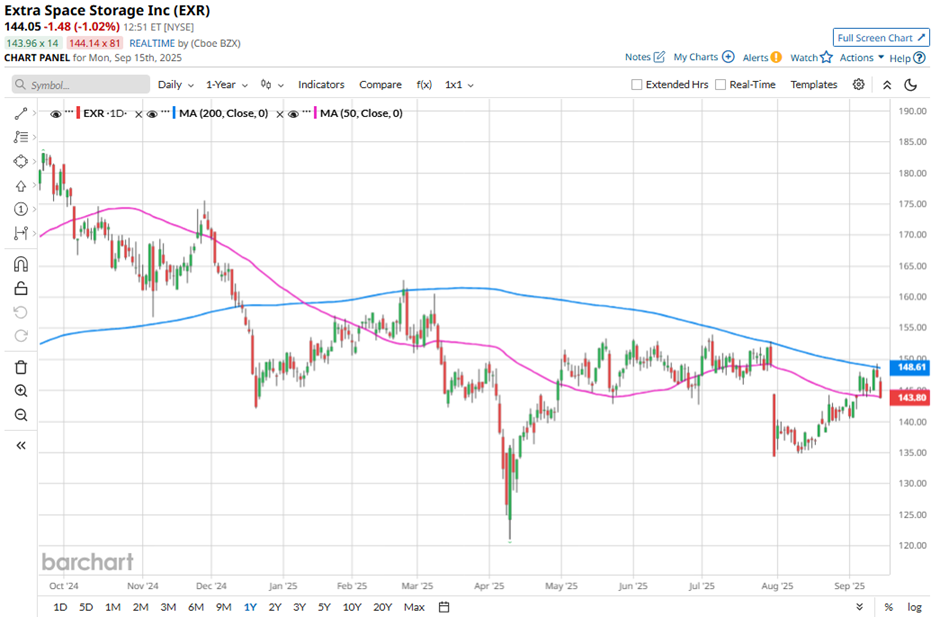Screen dimensions: 940x617
Task: Select the 1M time range
Action: [x=113, y=607]
